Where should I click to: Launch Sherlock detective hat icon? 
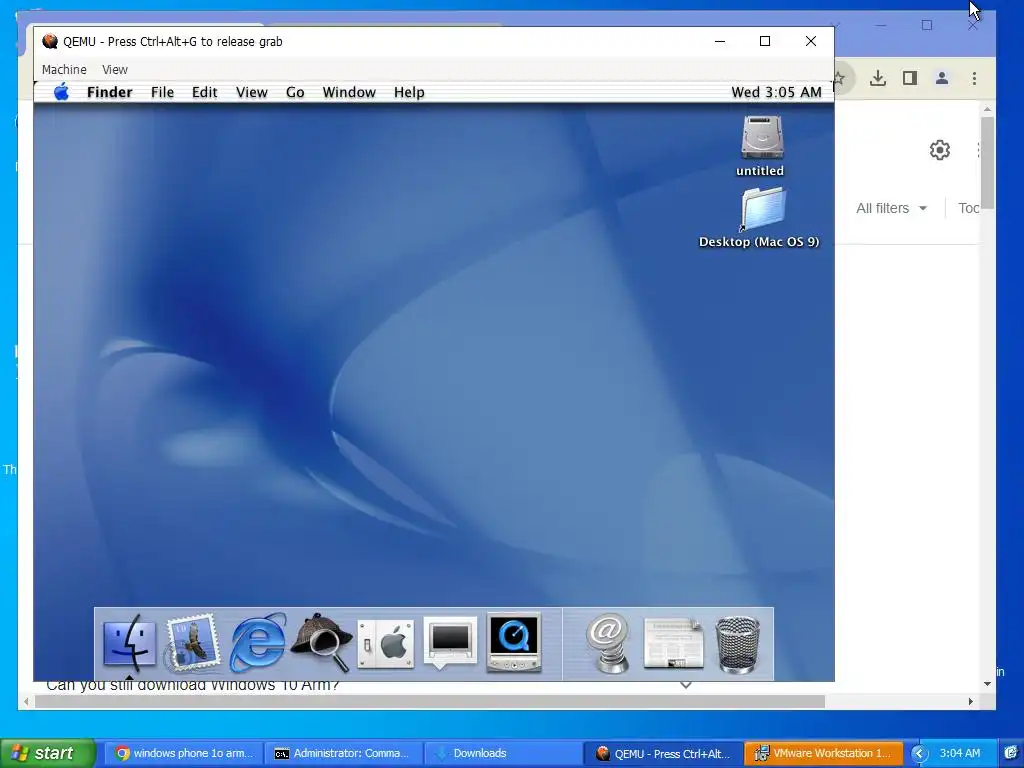tap(321, 643)
